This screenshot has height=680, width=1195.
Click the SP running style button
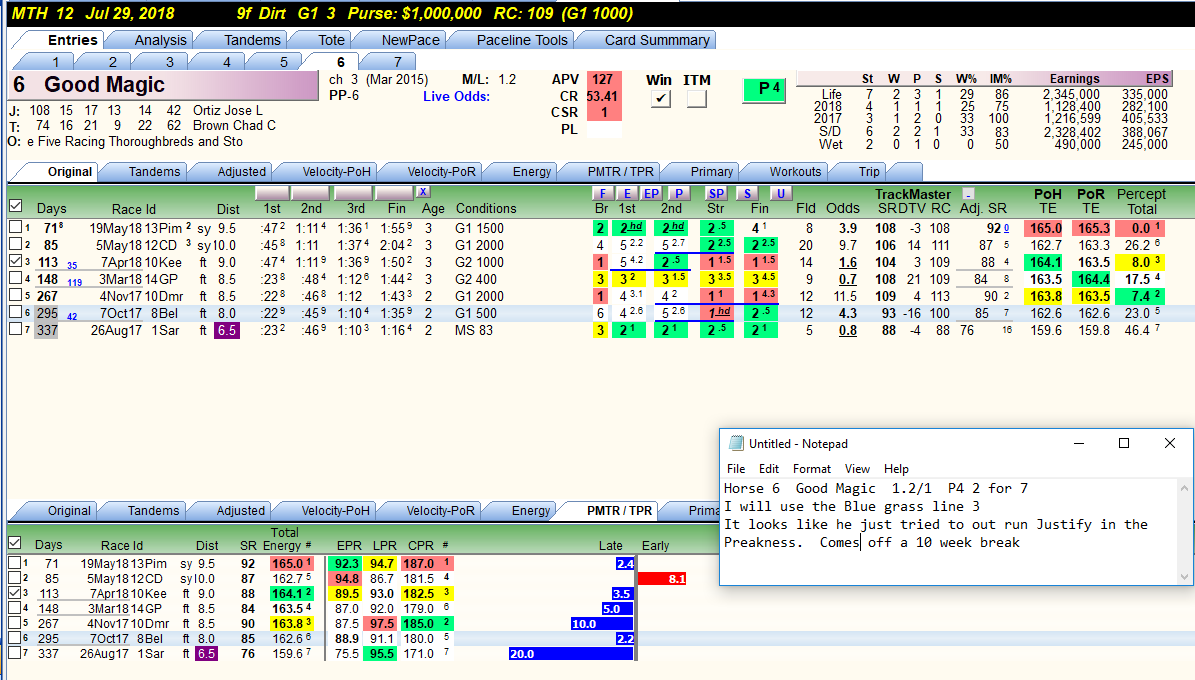pos(716,193)
